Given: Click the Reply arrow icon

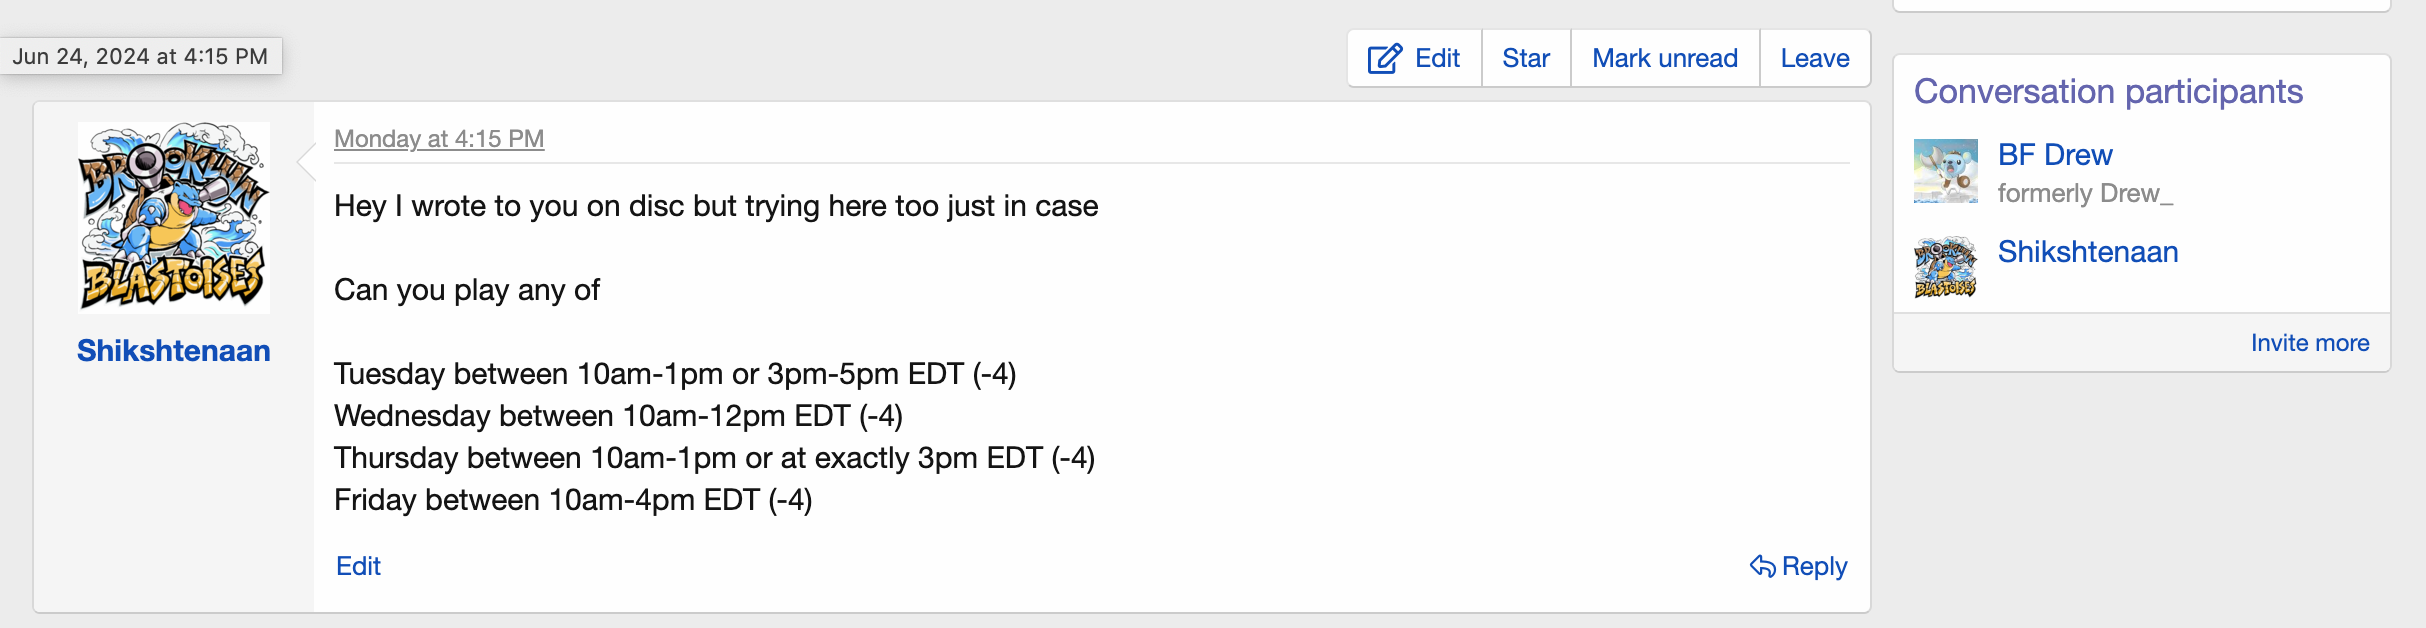Looking at the screenshot, I should pos(1762,566).
